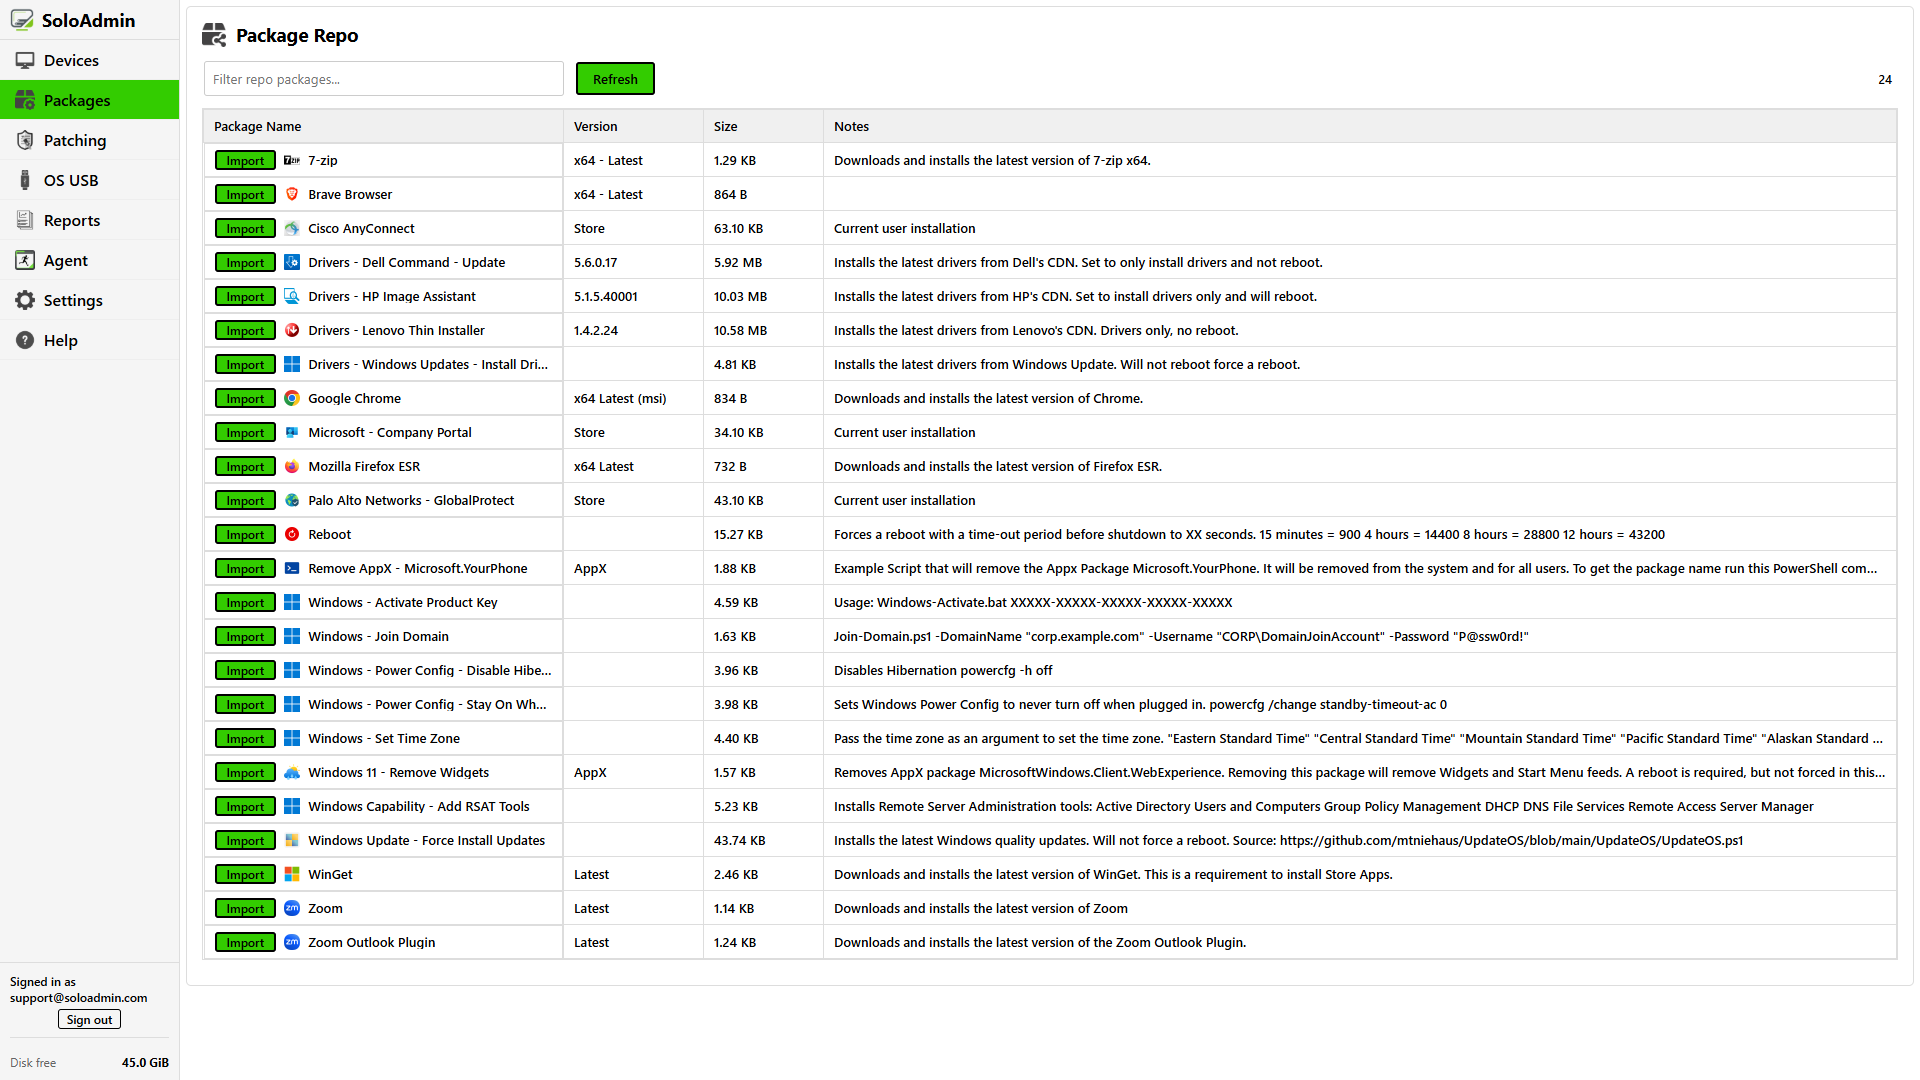Import the Cisco AnyConnect package
Viewport: 1920px width, 1080px height.
pyautogui.click(x=245, y=228)
